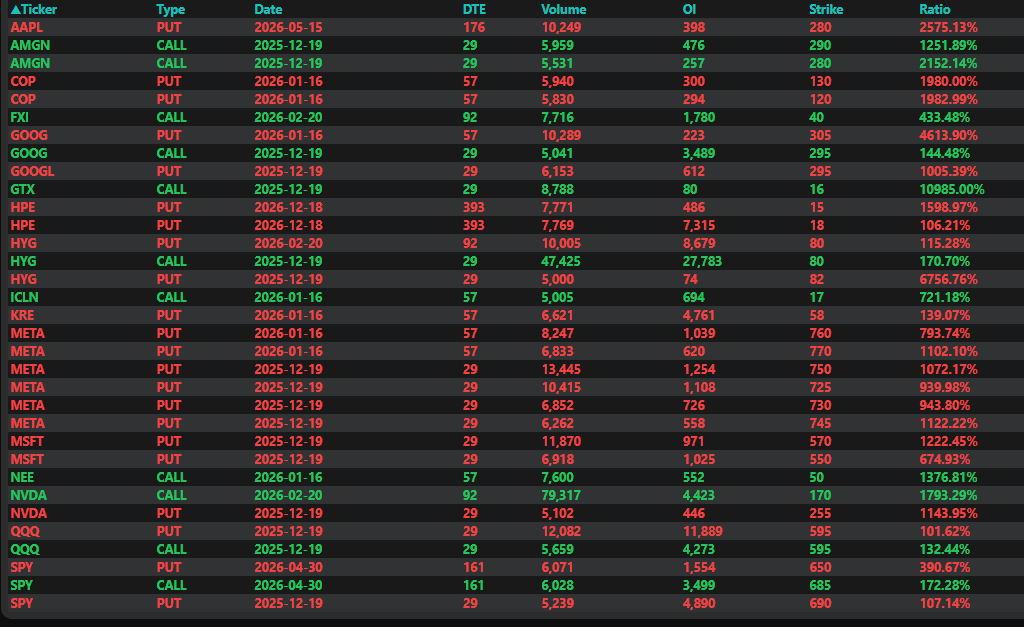1024x627 pixels.
Task: Sort by the Ratio column header
Action: point(934,9)
